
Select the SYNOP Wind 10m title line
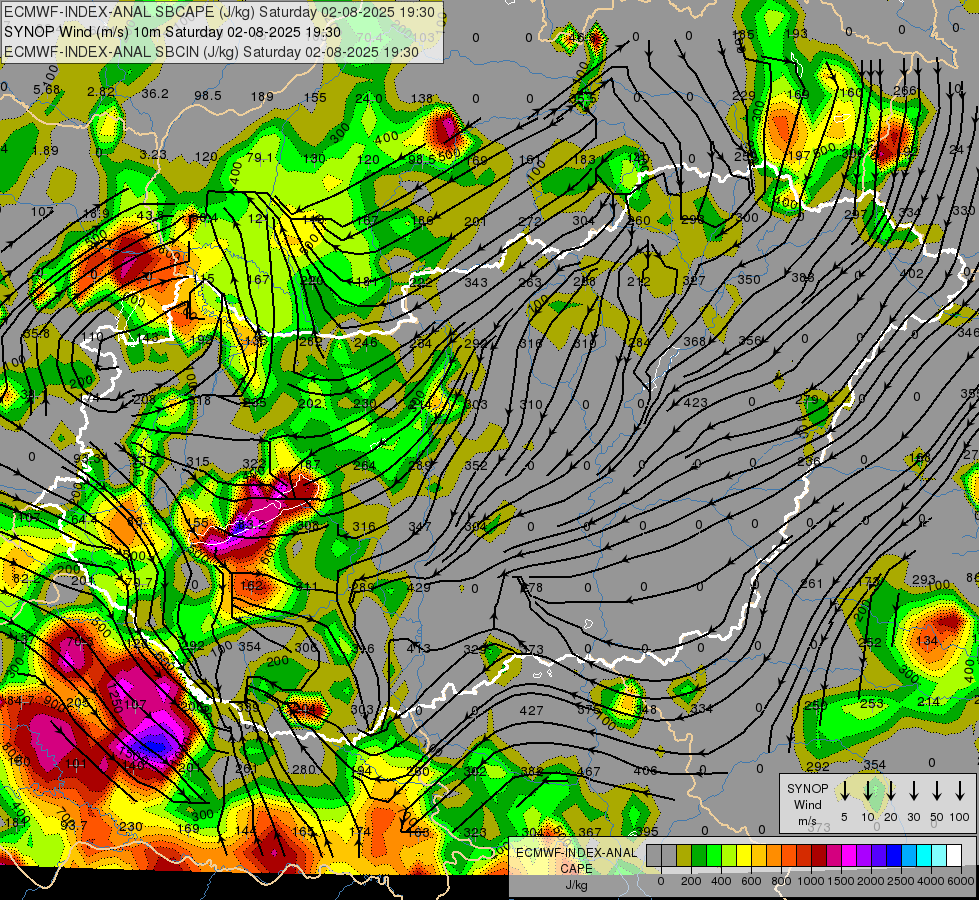172,32
